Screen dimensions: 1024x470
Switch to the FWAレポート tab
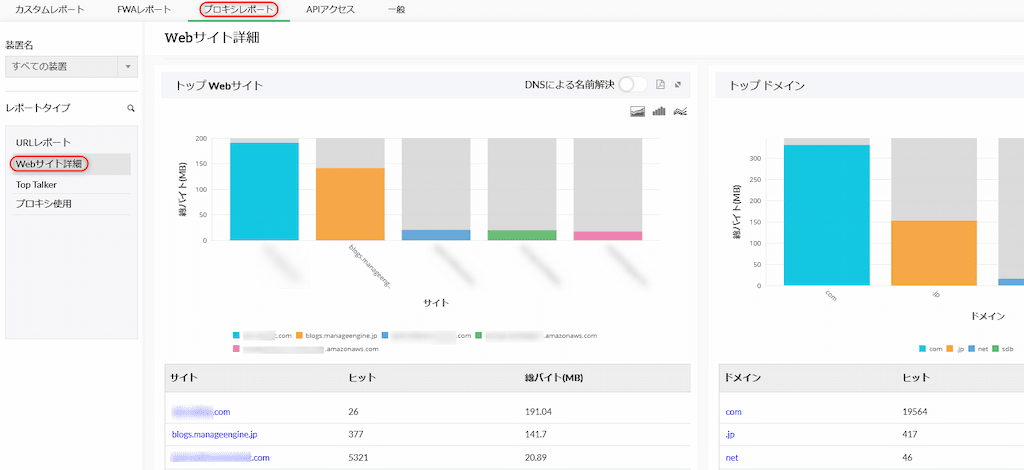(x=144, y=10)
